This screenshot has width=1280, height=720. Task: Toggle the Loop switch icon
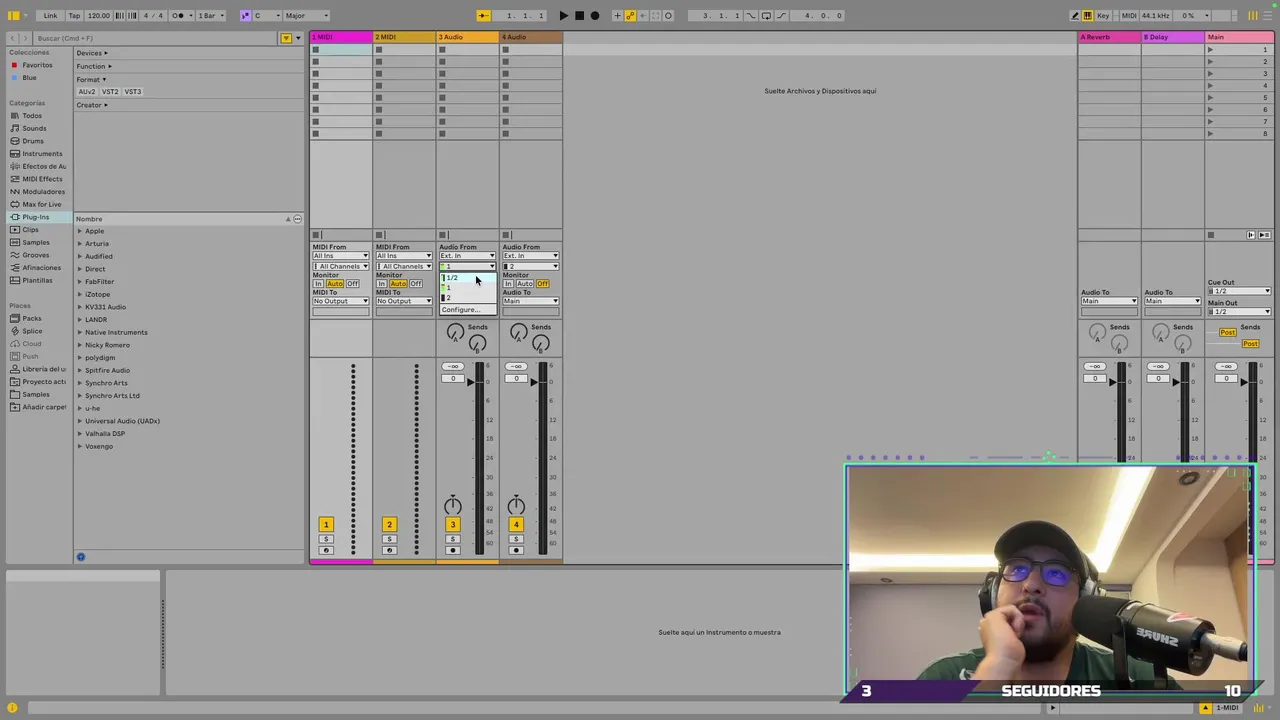pos(765,15)
